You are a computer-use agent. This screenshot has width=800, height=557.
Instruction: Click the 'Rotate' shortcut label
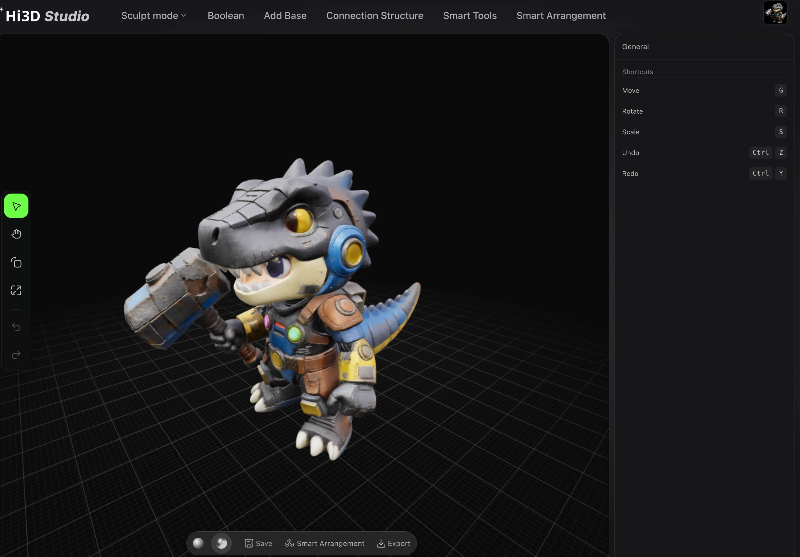tap(633, 111)
